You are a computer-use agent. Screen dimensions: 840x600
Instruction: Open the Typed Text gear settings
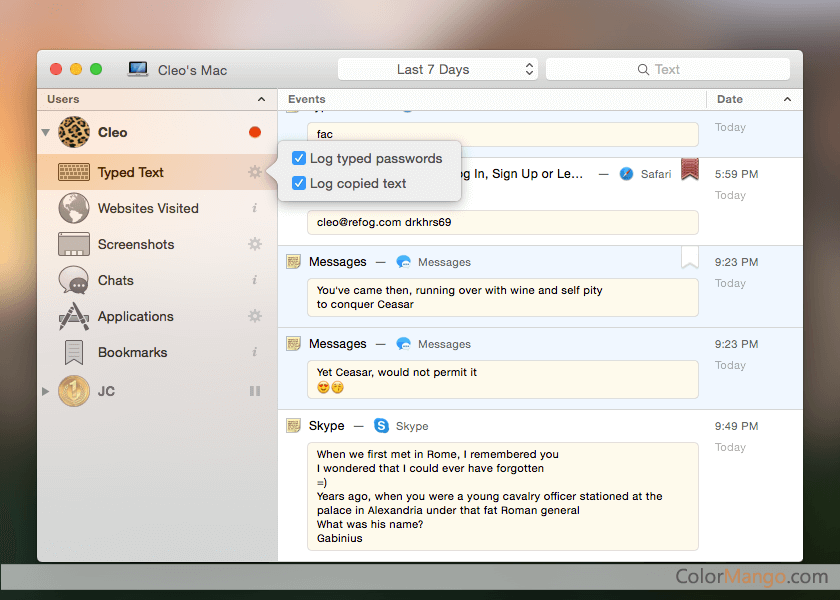click(x=255, y=172)
